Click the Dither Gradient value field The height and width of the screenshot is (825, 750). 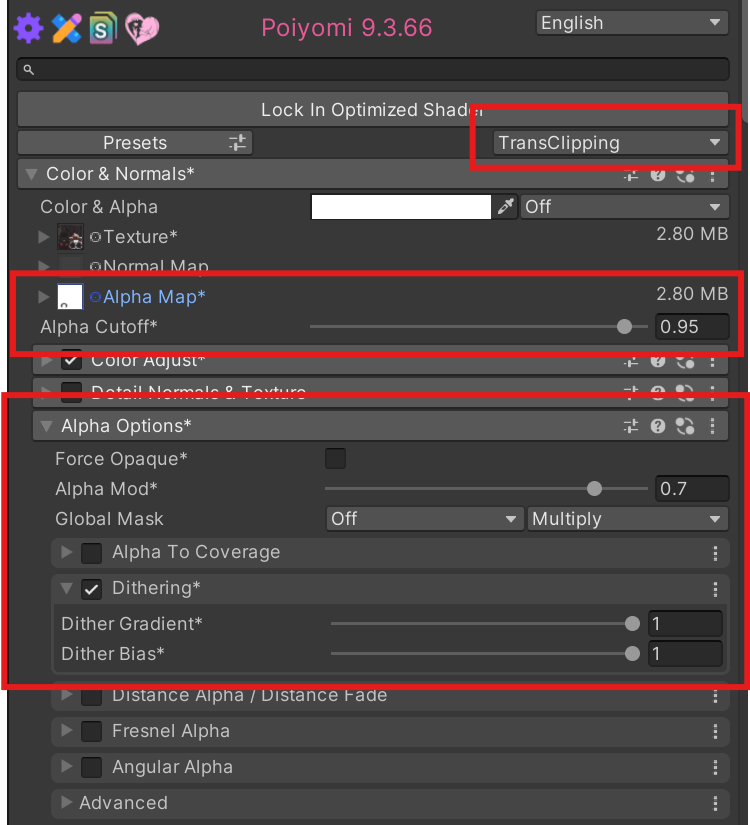[x=685, y=624]
